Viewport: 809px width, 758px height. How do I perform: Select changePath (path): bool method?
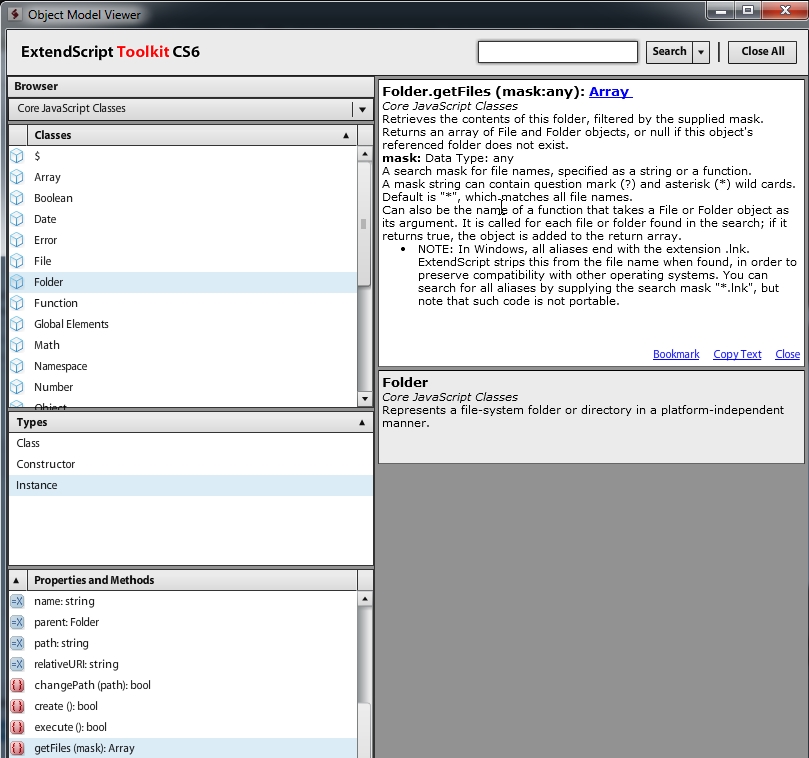(x=183, y=685)
